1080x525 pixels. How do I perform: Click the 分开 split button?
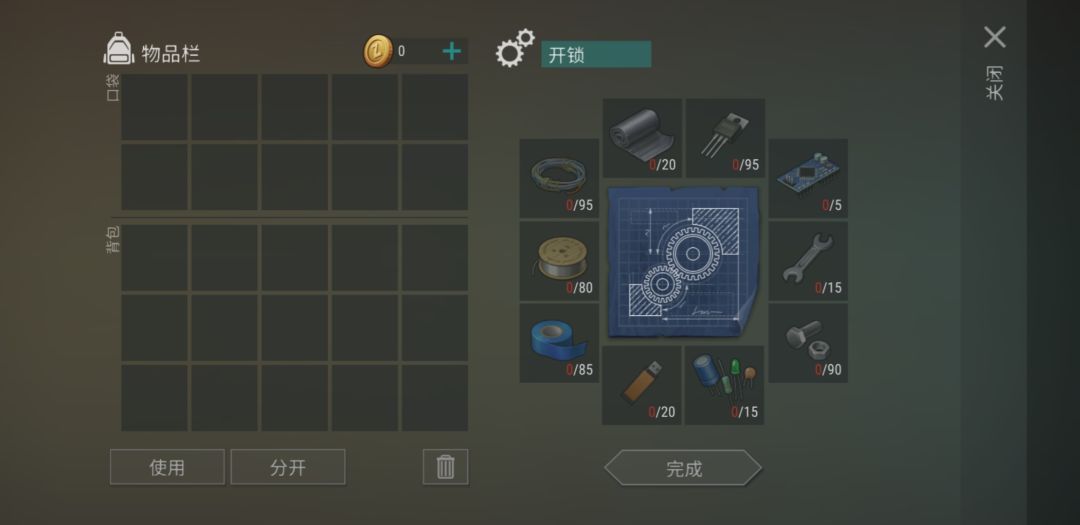288,467
